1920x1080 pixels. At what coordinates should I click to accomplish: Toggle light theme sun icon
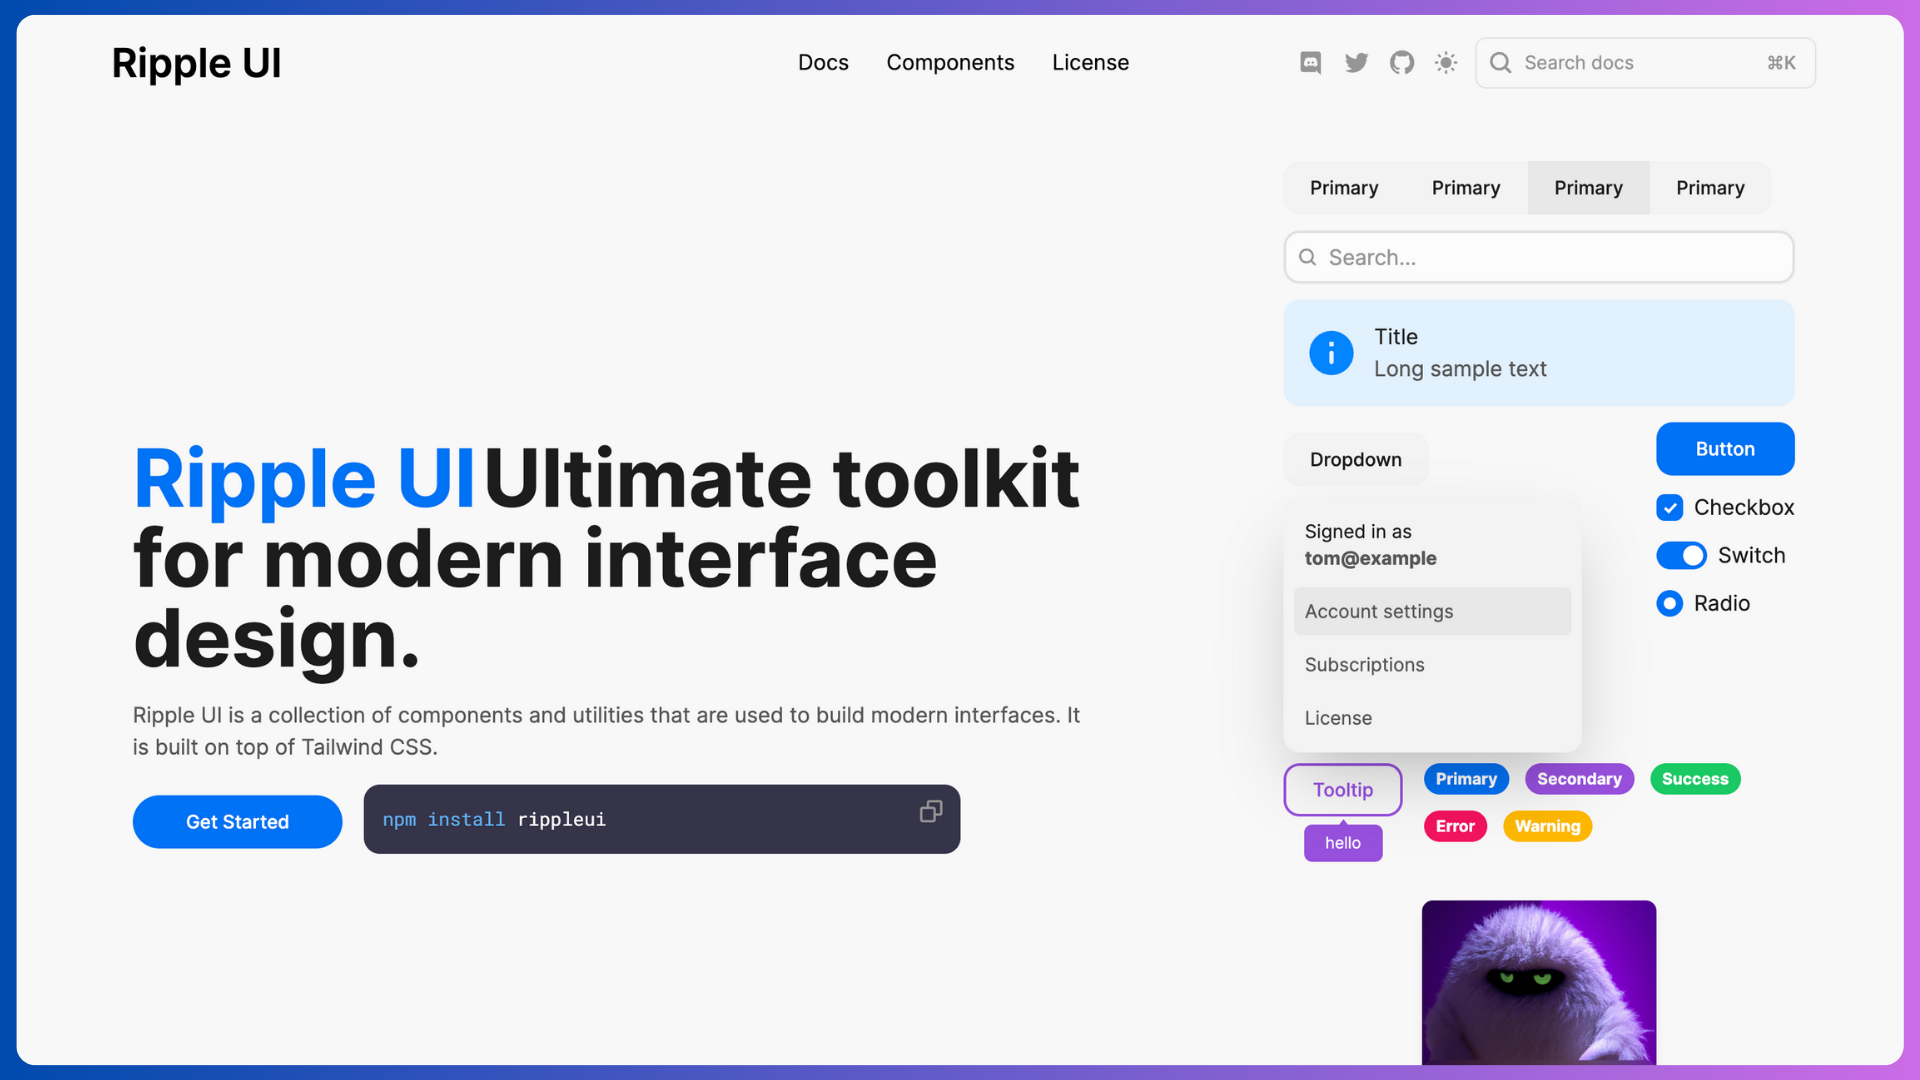[x=1446, y=63]
